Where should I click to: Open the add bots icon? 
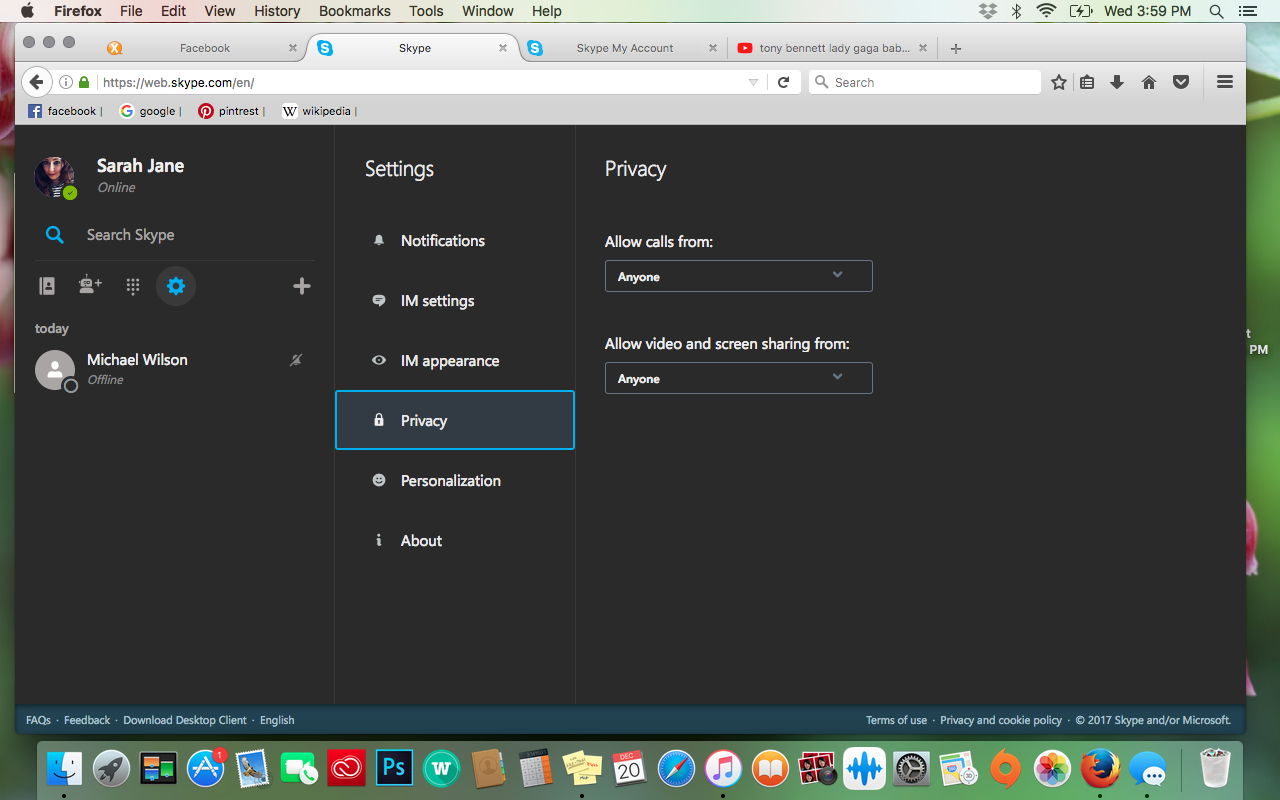[x=90, y=286]
